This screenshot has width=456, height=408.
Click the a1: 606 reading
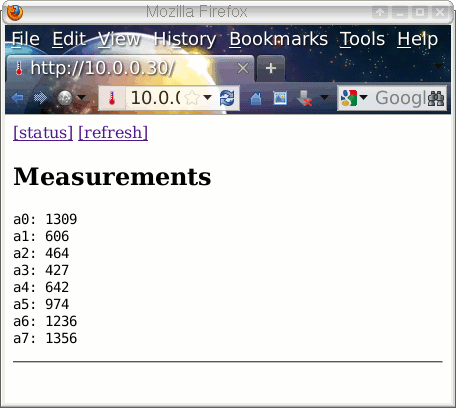[41, 236]
